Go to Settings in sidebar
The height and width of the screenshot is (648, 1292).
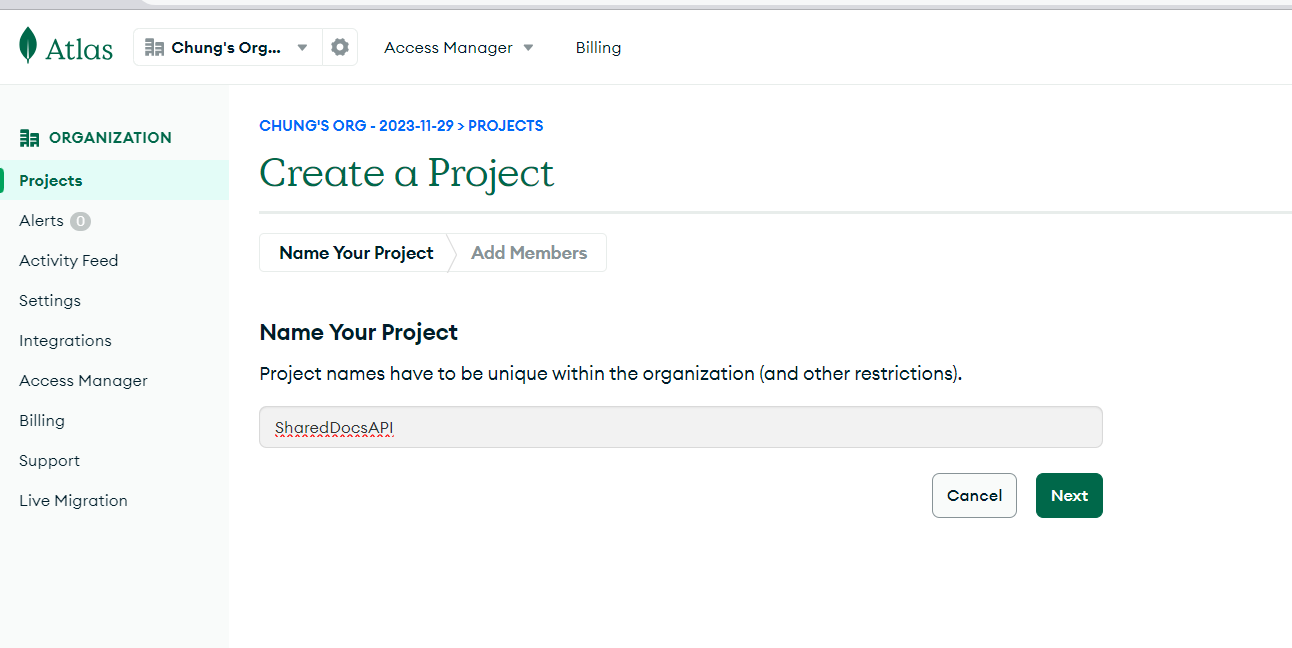click(50, 300)
